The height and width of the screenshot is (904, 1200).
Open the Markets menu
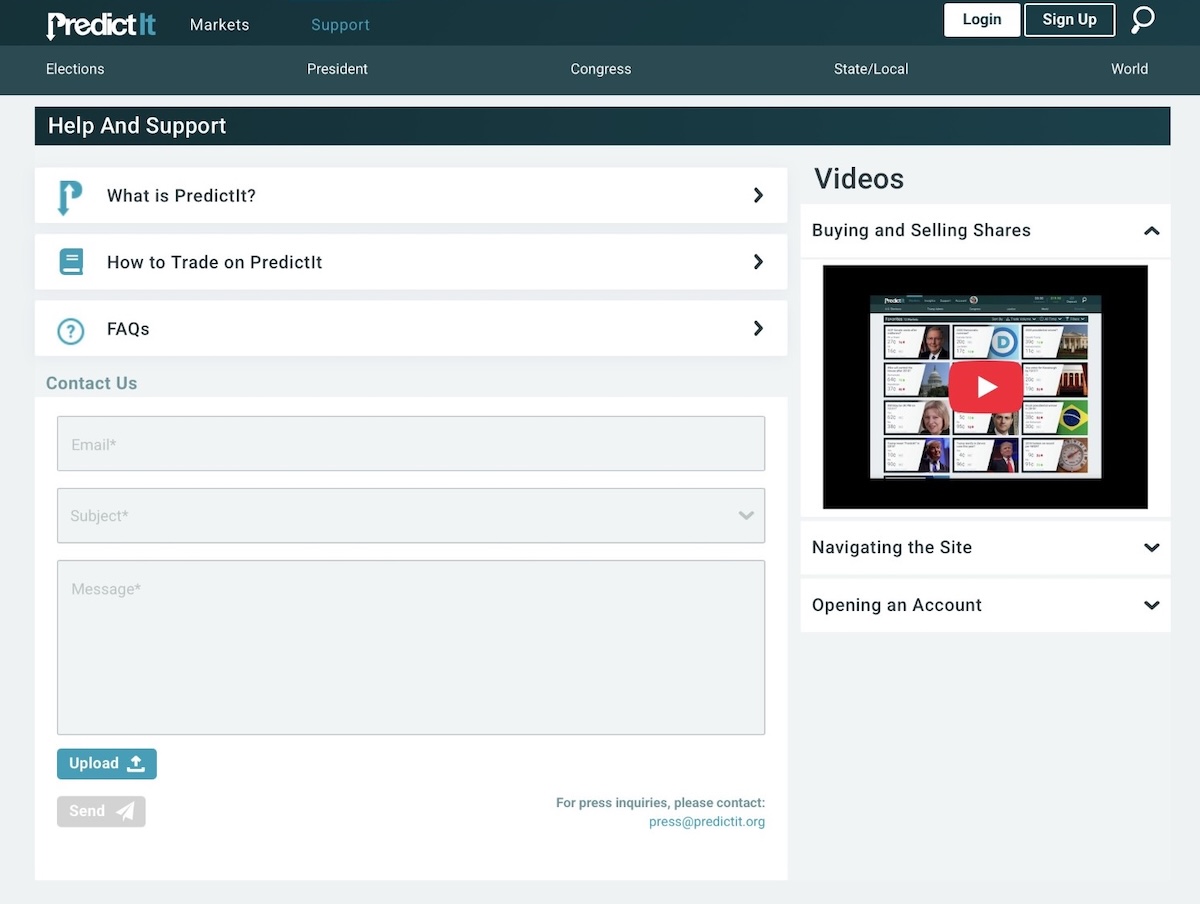pyautogui.click(x=219, y=24)
